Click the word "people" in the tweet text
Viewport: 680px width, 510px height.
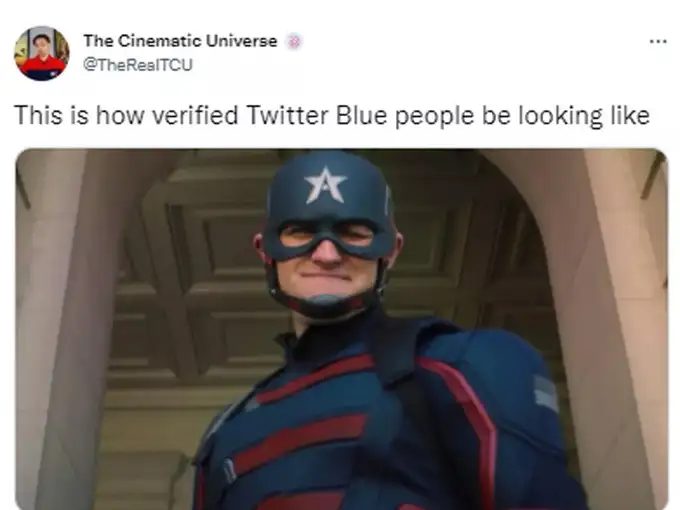coord(434,116)
